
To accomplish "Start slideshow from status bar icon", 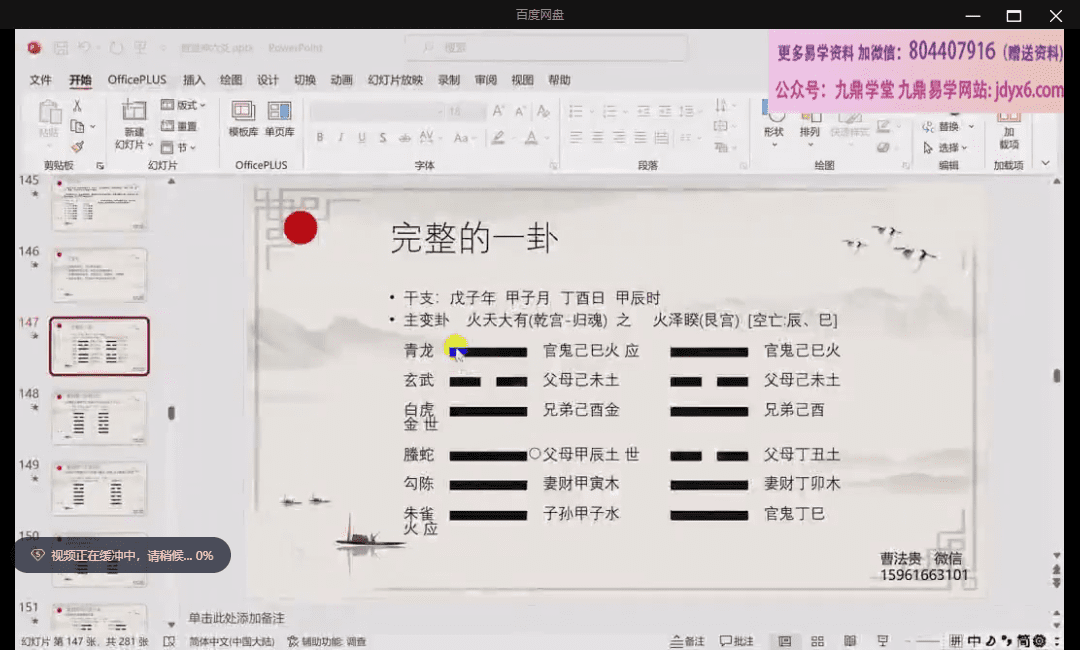I will (x=881, y=641).
